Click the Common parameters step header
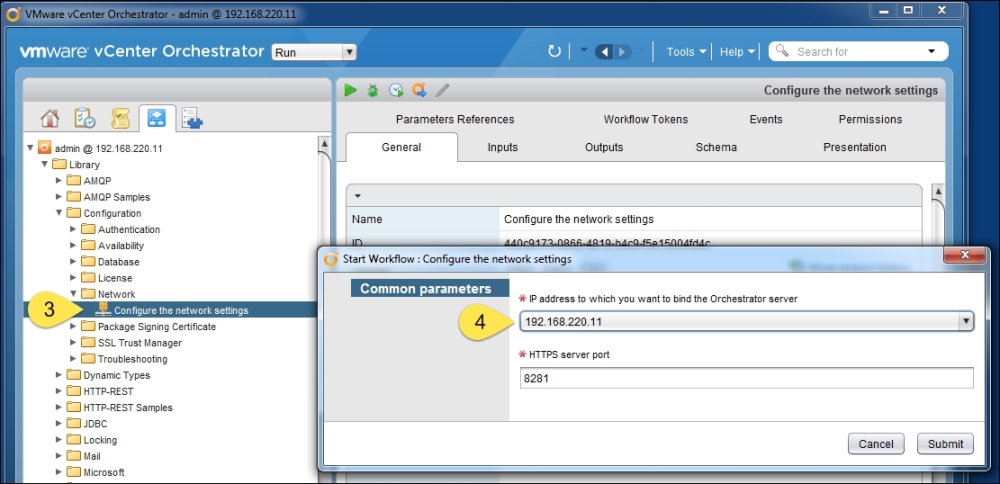Image resolution: width=1000 pixels, height=484 pixels. click(430, 288)
